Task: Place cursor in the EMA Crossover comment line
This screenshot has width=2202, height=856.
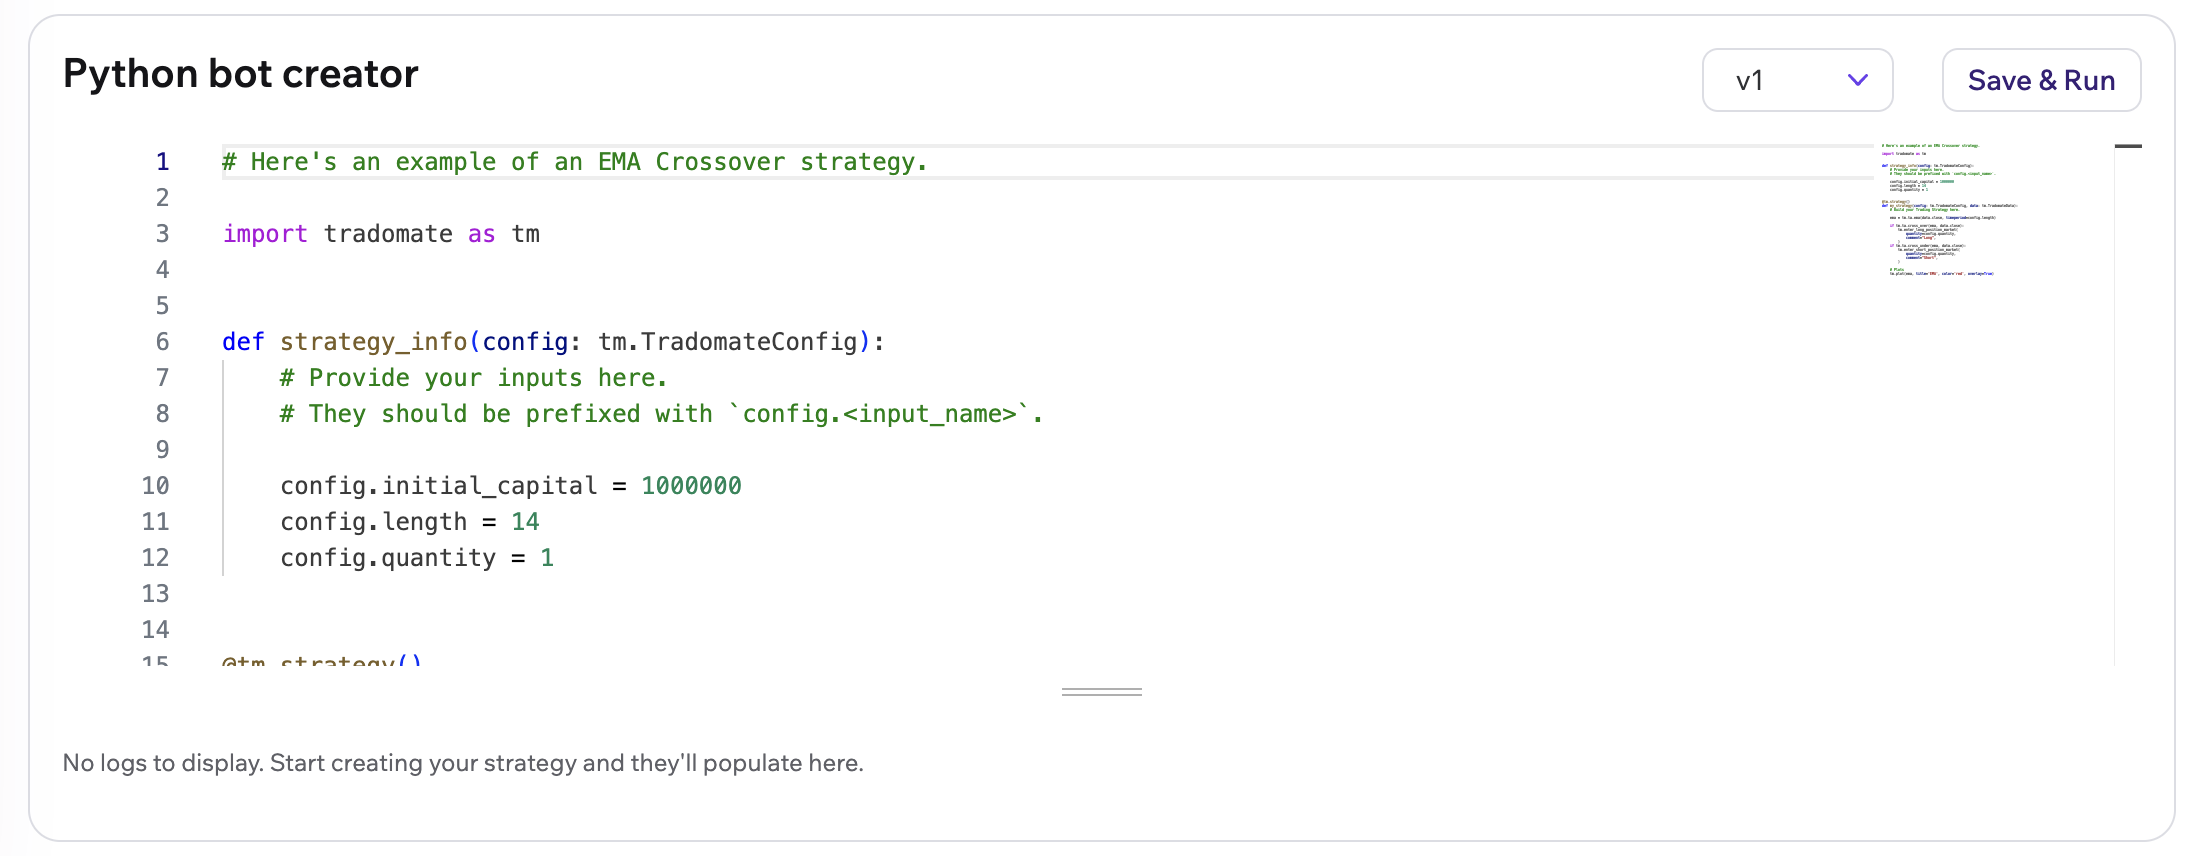Action: [574, 161]
